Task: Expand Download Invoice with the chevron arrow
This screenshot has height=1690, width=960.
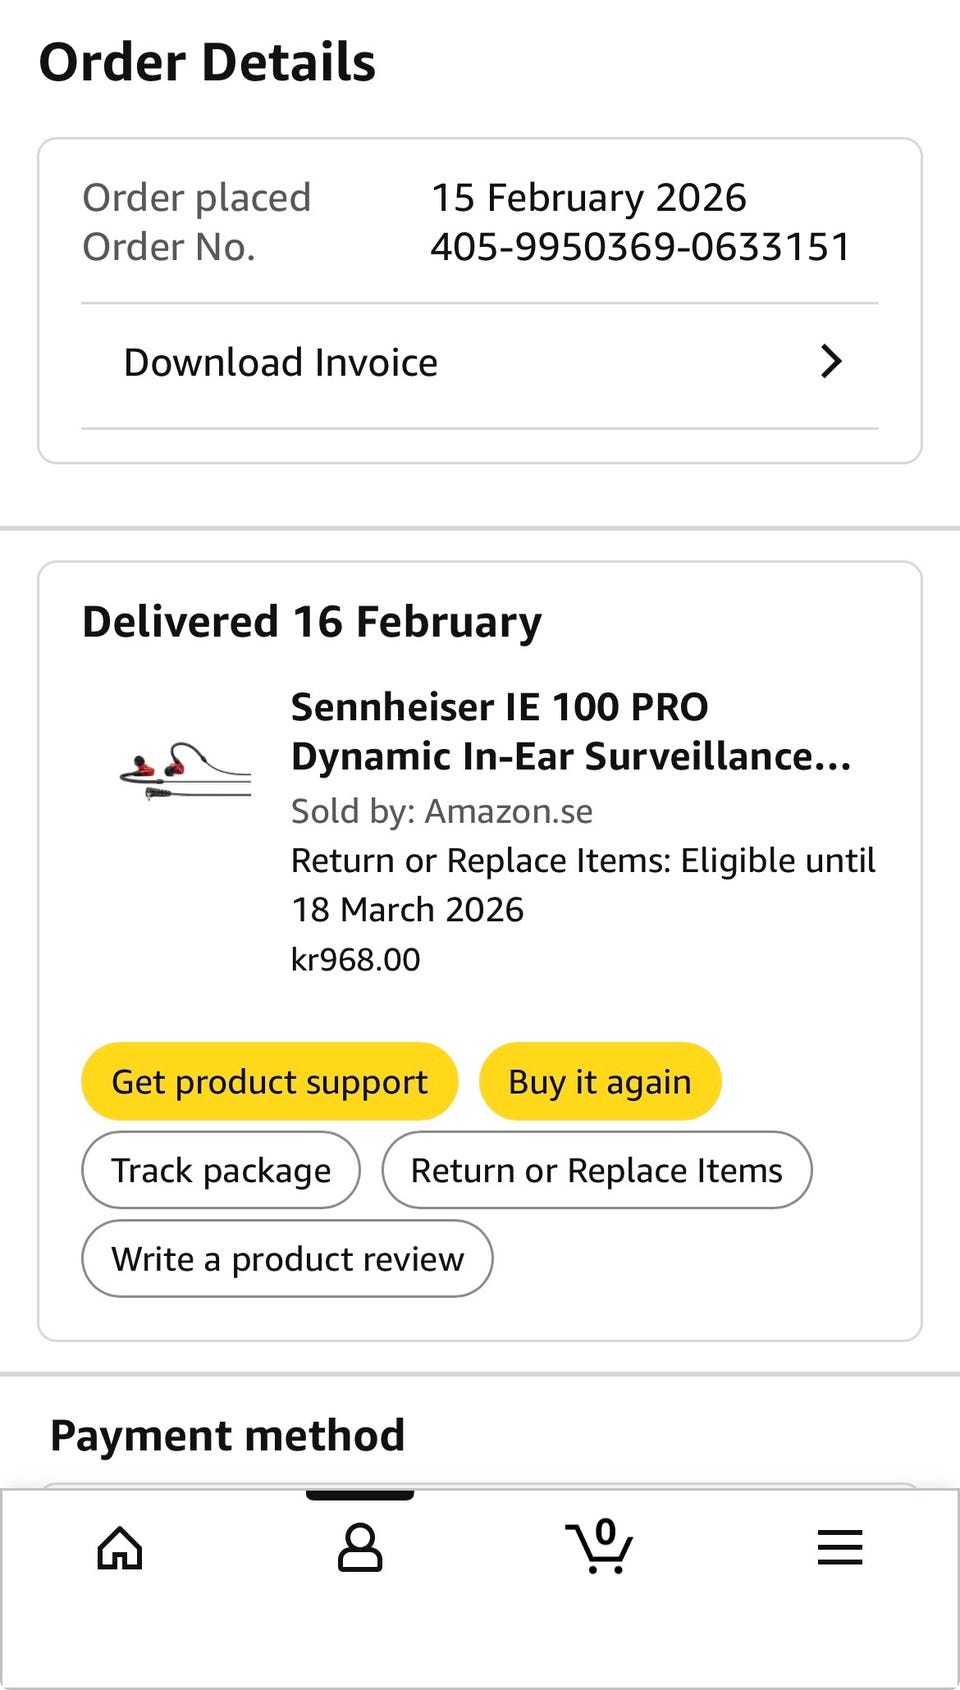Action: point(831,361)
